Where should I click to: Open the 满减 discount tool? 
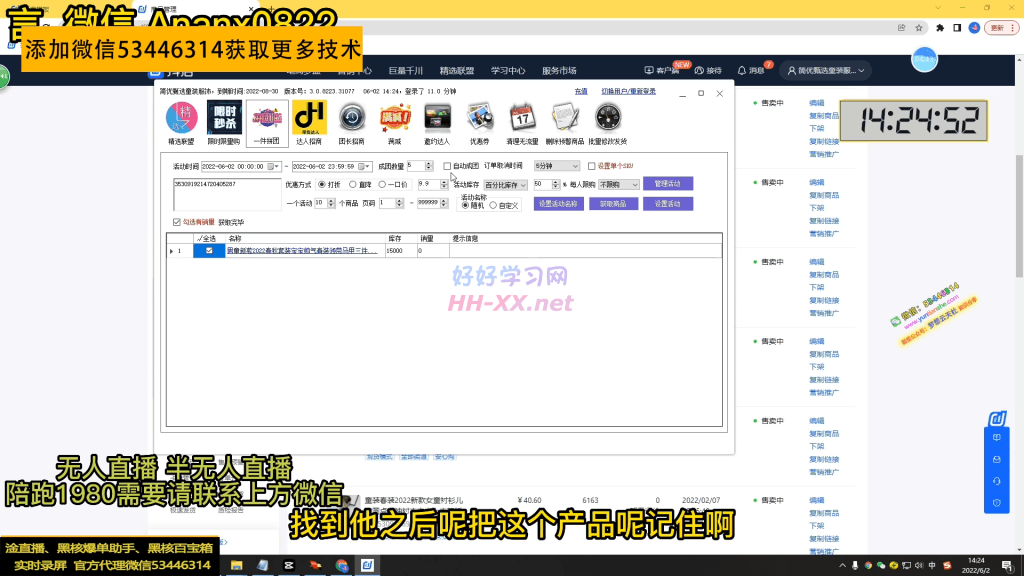click(394, 123)
